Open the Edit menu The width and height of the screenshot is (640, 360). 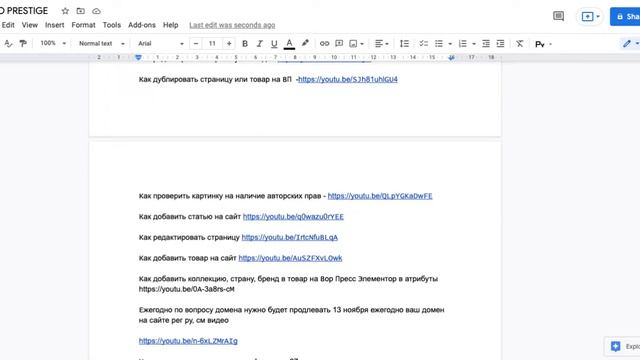(x=8, y=25)
